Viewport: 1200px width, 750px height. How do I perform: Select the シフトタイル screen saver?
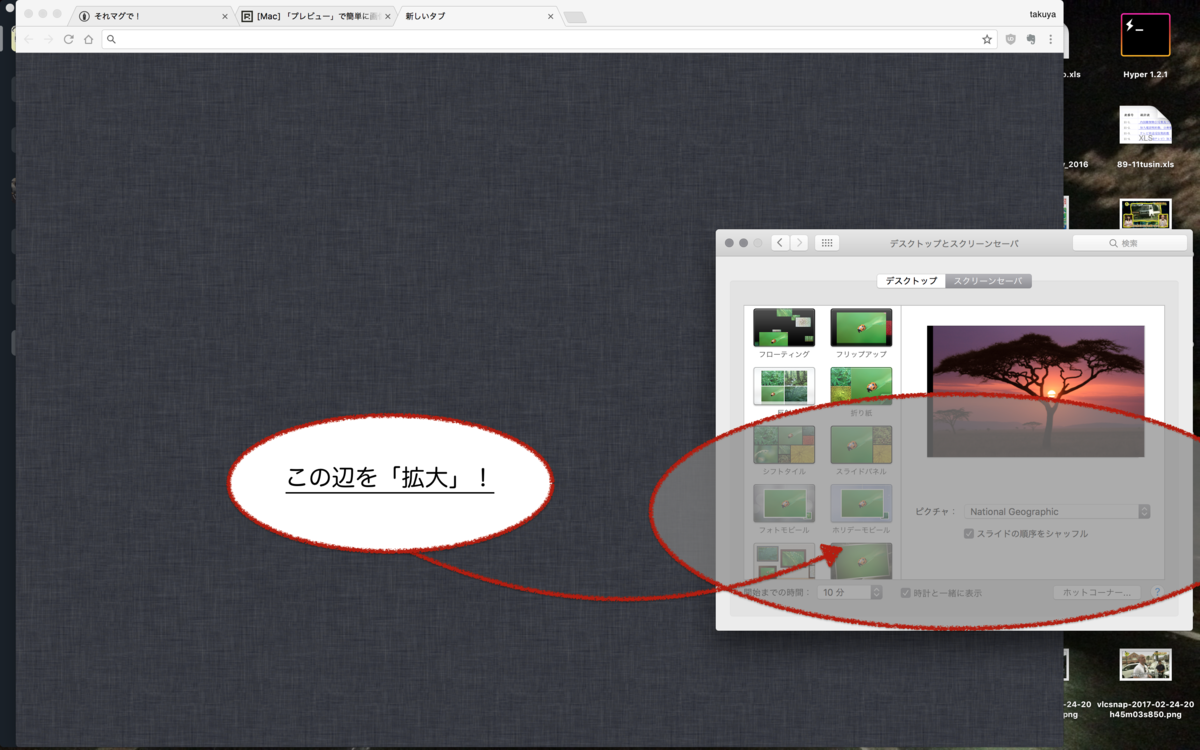pos(784,451)
